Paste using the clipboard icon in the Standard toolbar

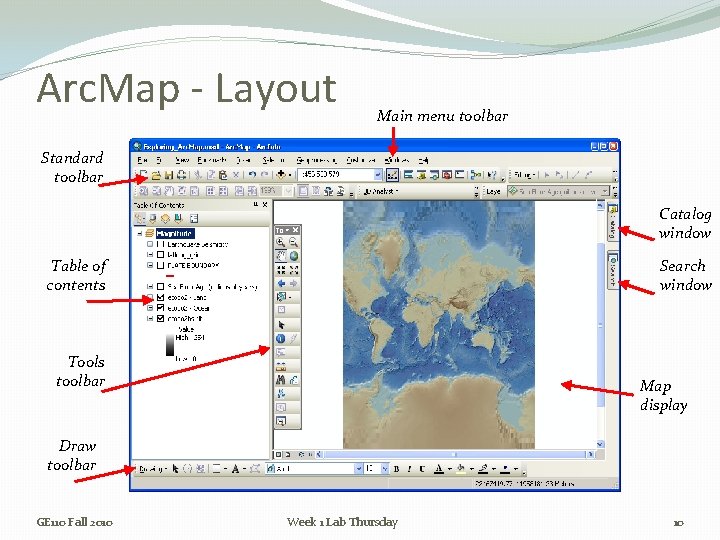point(223,175)
